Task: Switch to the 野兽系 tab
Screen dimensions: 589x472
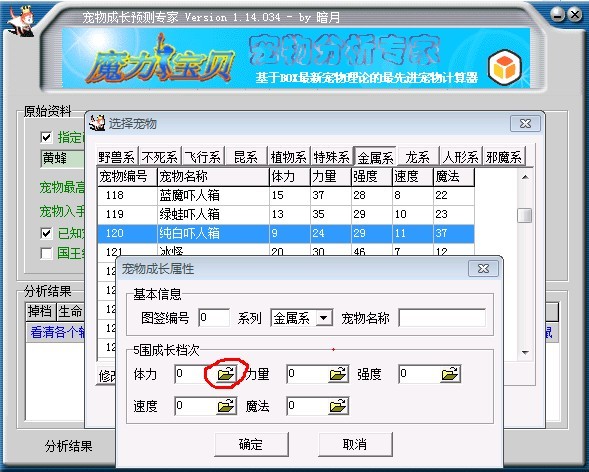Action: (x=117, y=157)
